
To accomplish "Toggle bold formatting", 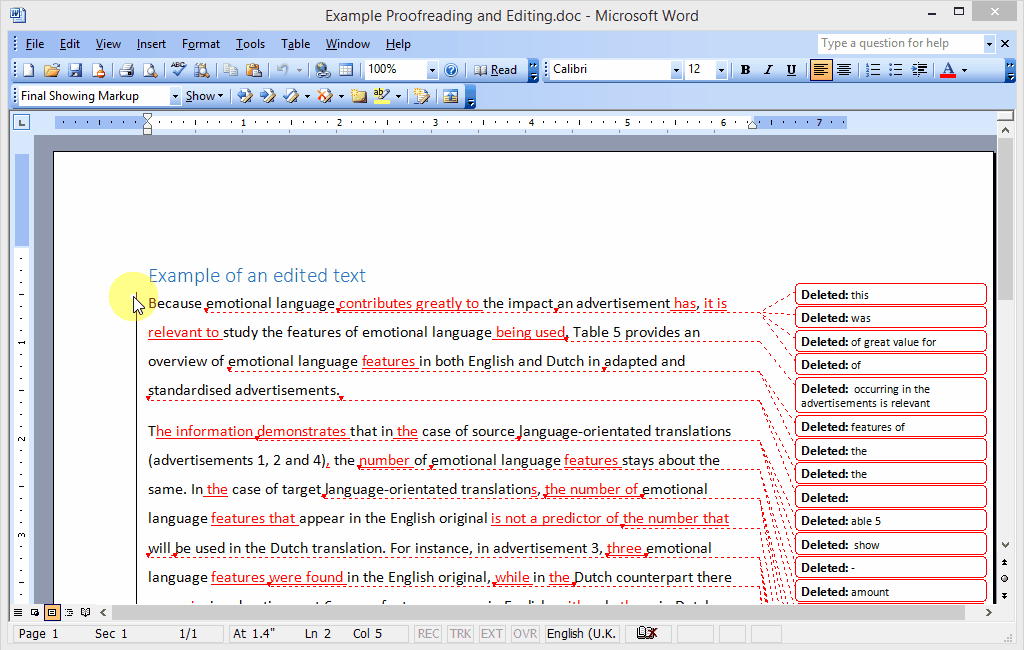I will [745, 70].
